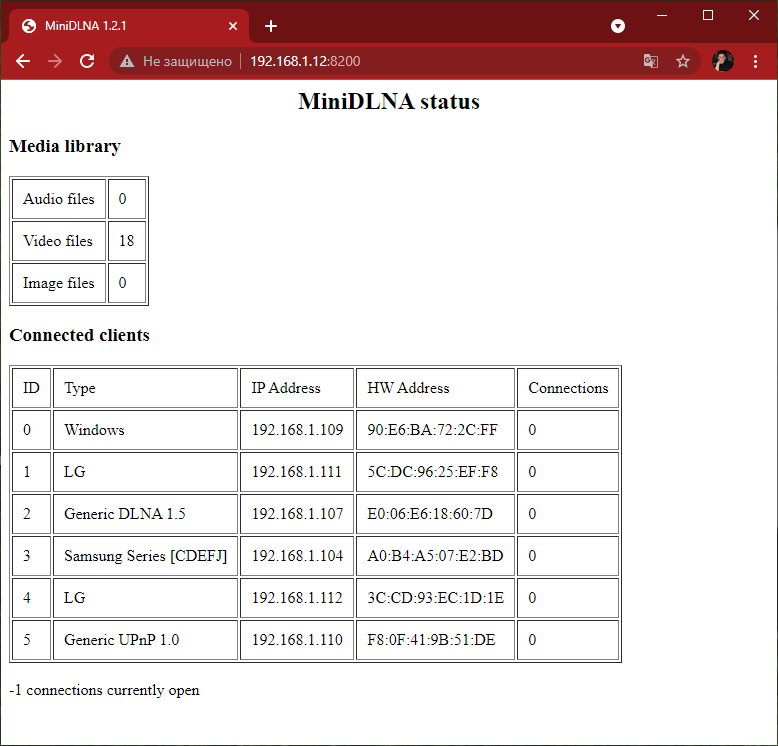Click IP address 192.168.1.110
The height and width of the screenshot is (746, 778).
[297, 640]
